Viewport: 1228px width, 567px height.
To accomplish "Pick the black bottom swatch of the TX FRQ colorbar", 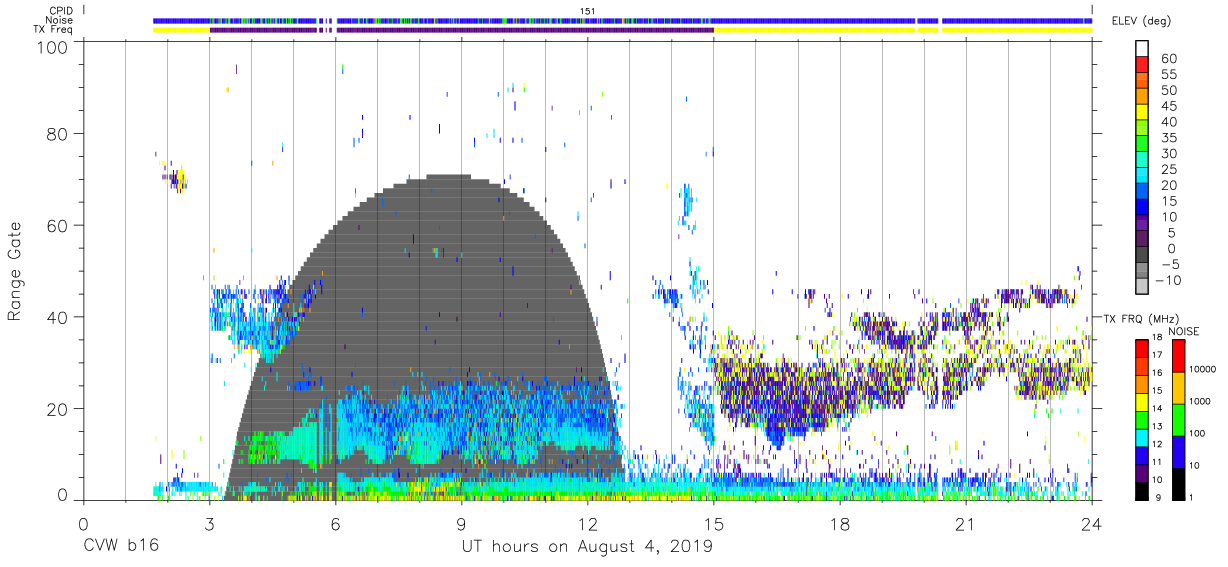I will [1141, 491].
